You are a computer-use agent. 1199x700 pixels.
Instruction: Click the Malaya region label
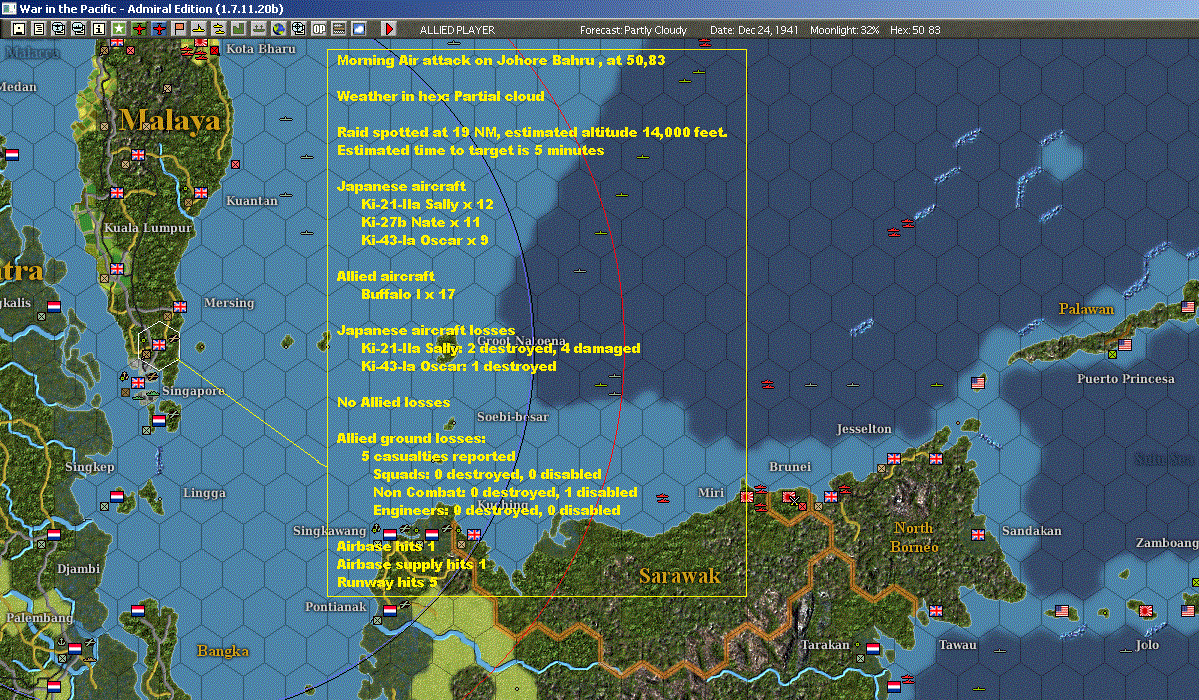pyautogui.click(x=170, y=120)
